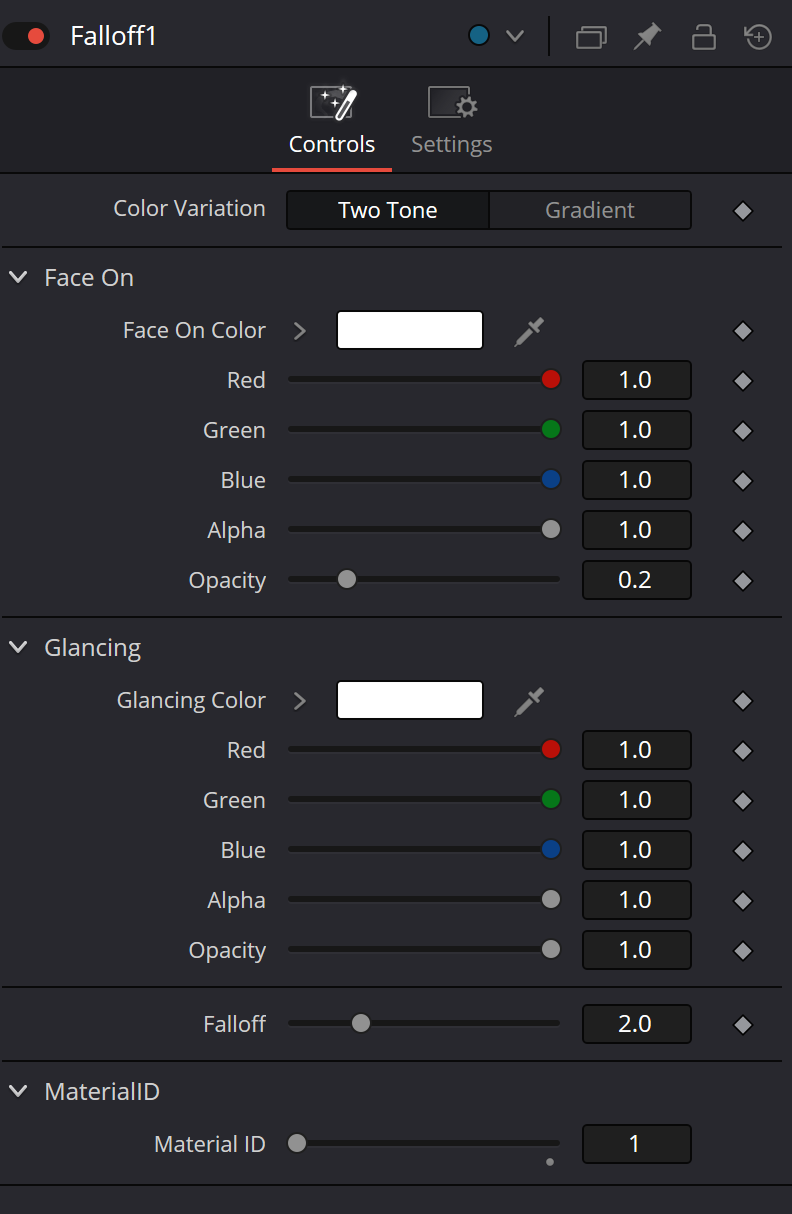This screenshot has height=1214, width=792.
Task: Adjust the Glancing Alpha slider
Action: pyautogui.click(x=424, y=900)
